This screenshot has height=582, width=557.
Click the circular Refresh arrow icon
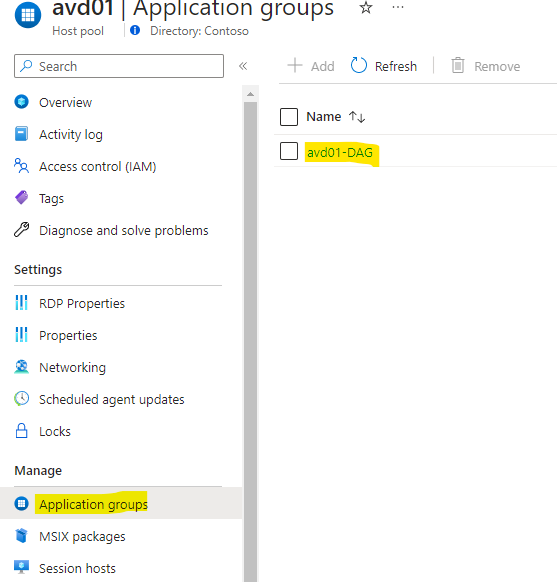(x=359, y=65)
